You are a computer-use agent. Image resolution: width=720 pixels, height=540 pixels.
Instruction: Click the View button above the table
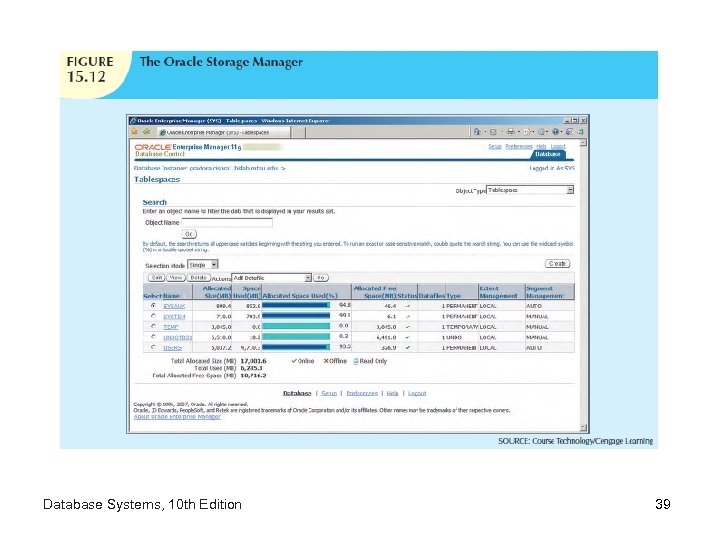[175, 278]
